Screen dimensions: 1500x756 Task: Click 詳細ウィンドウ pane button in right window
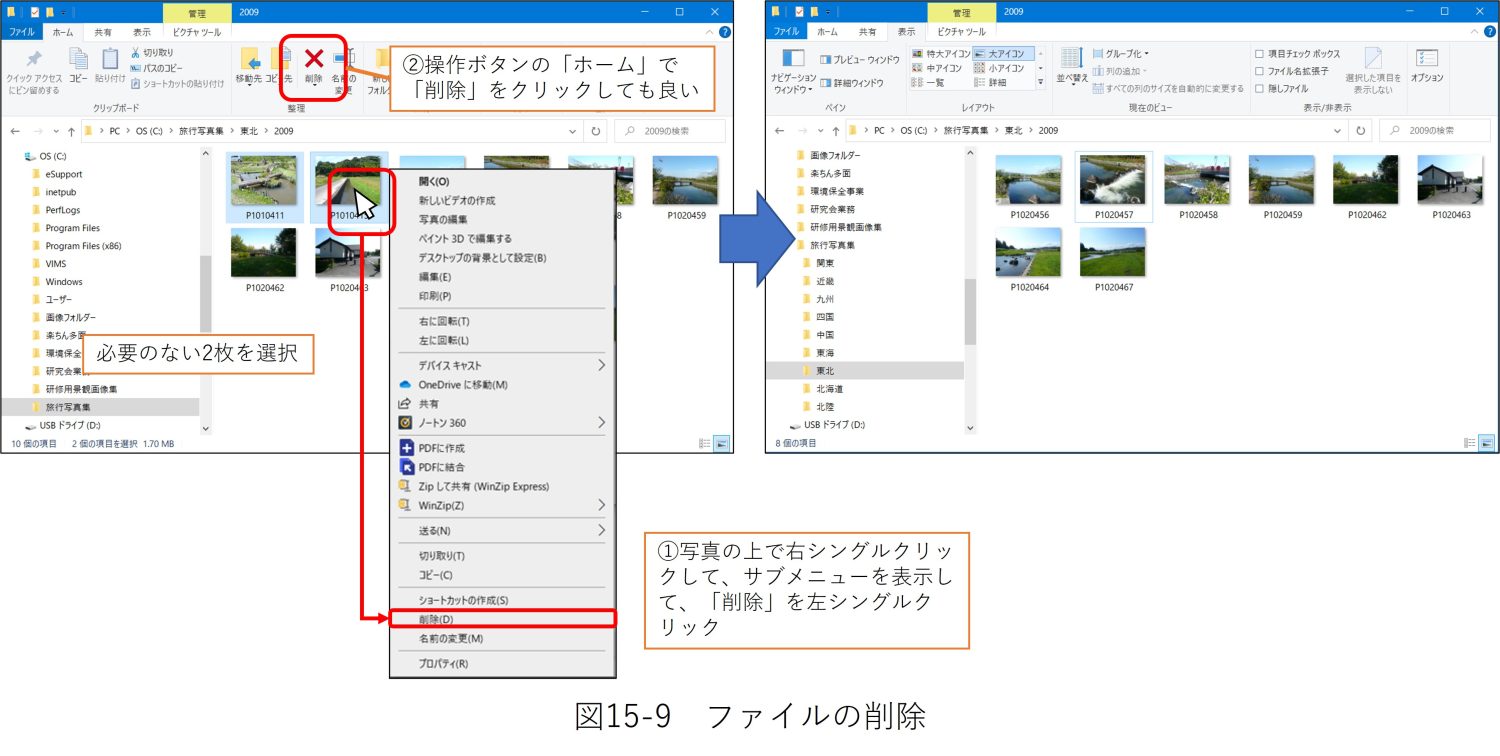click(x=851, y=83)
